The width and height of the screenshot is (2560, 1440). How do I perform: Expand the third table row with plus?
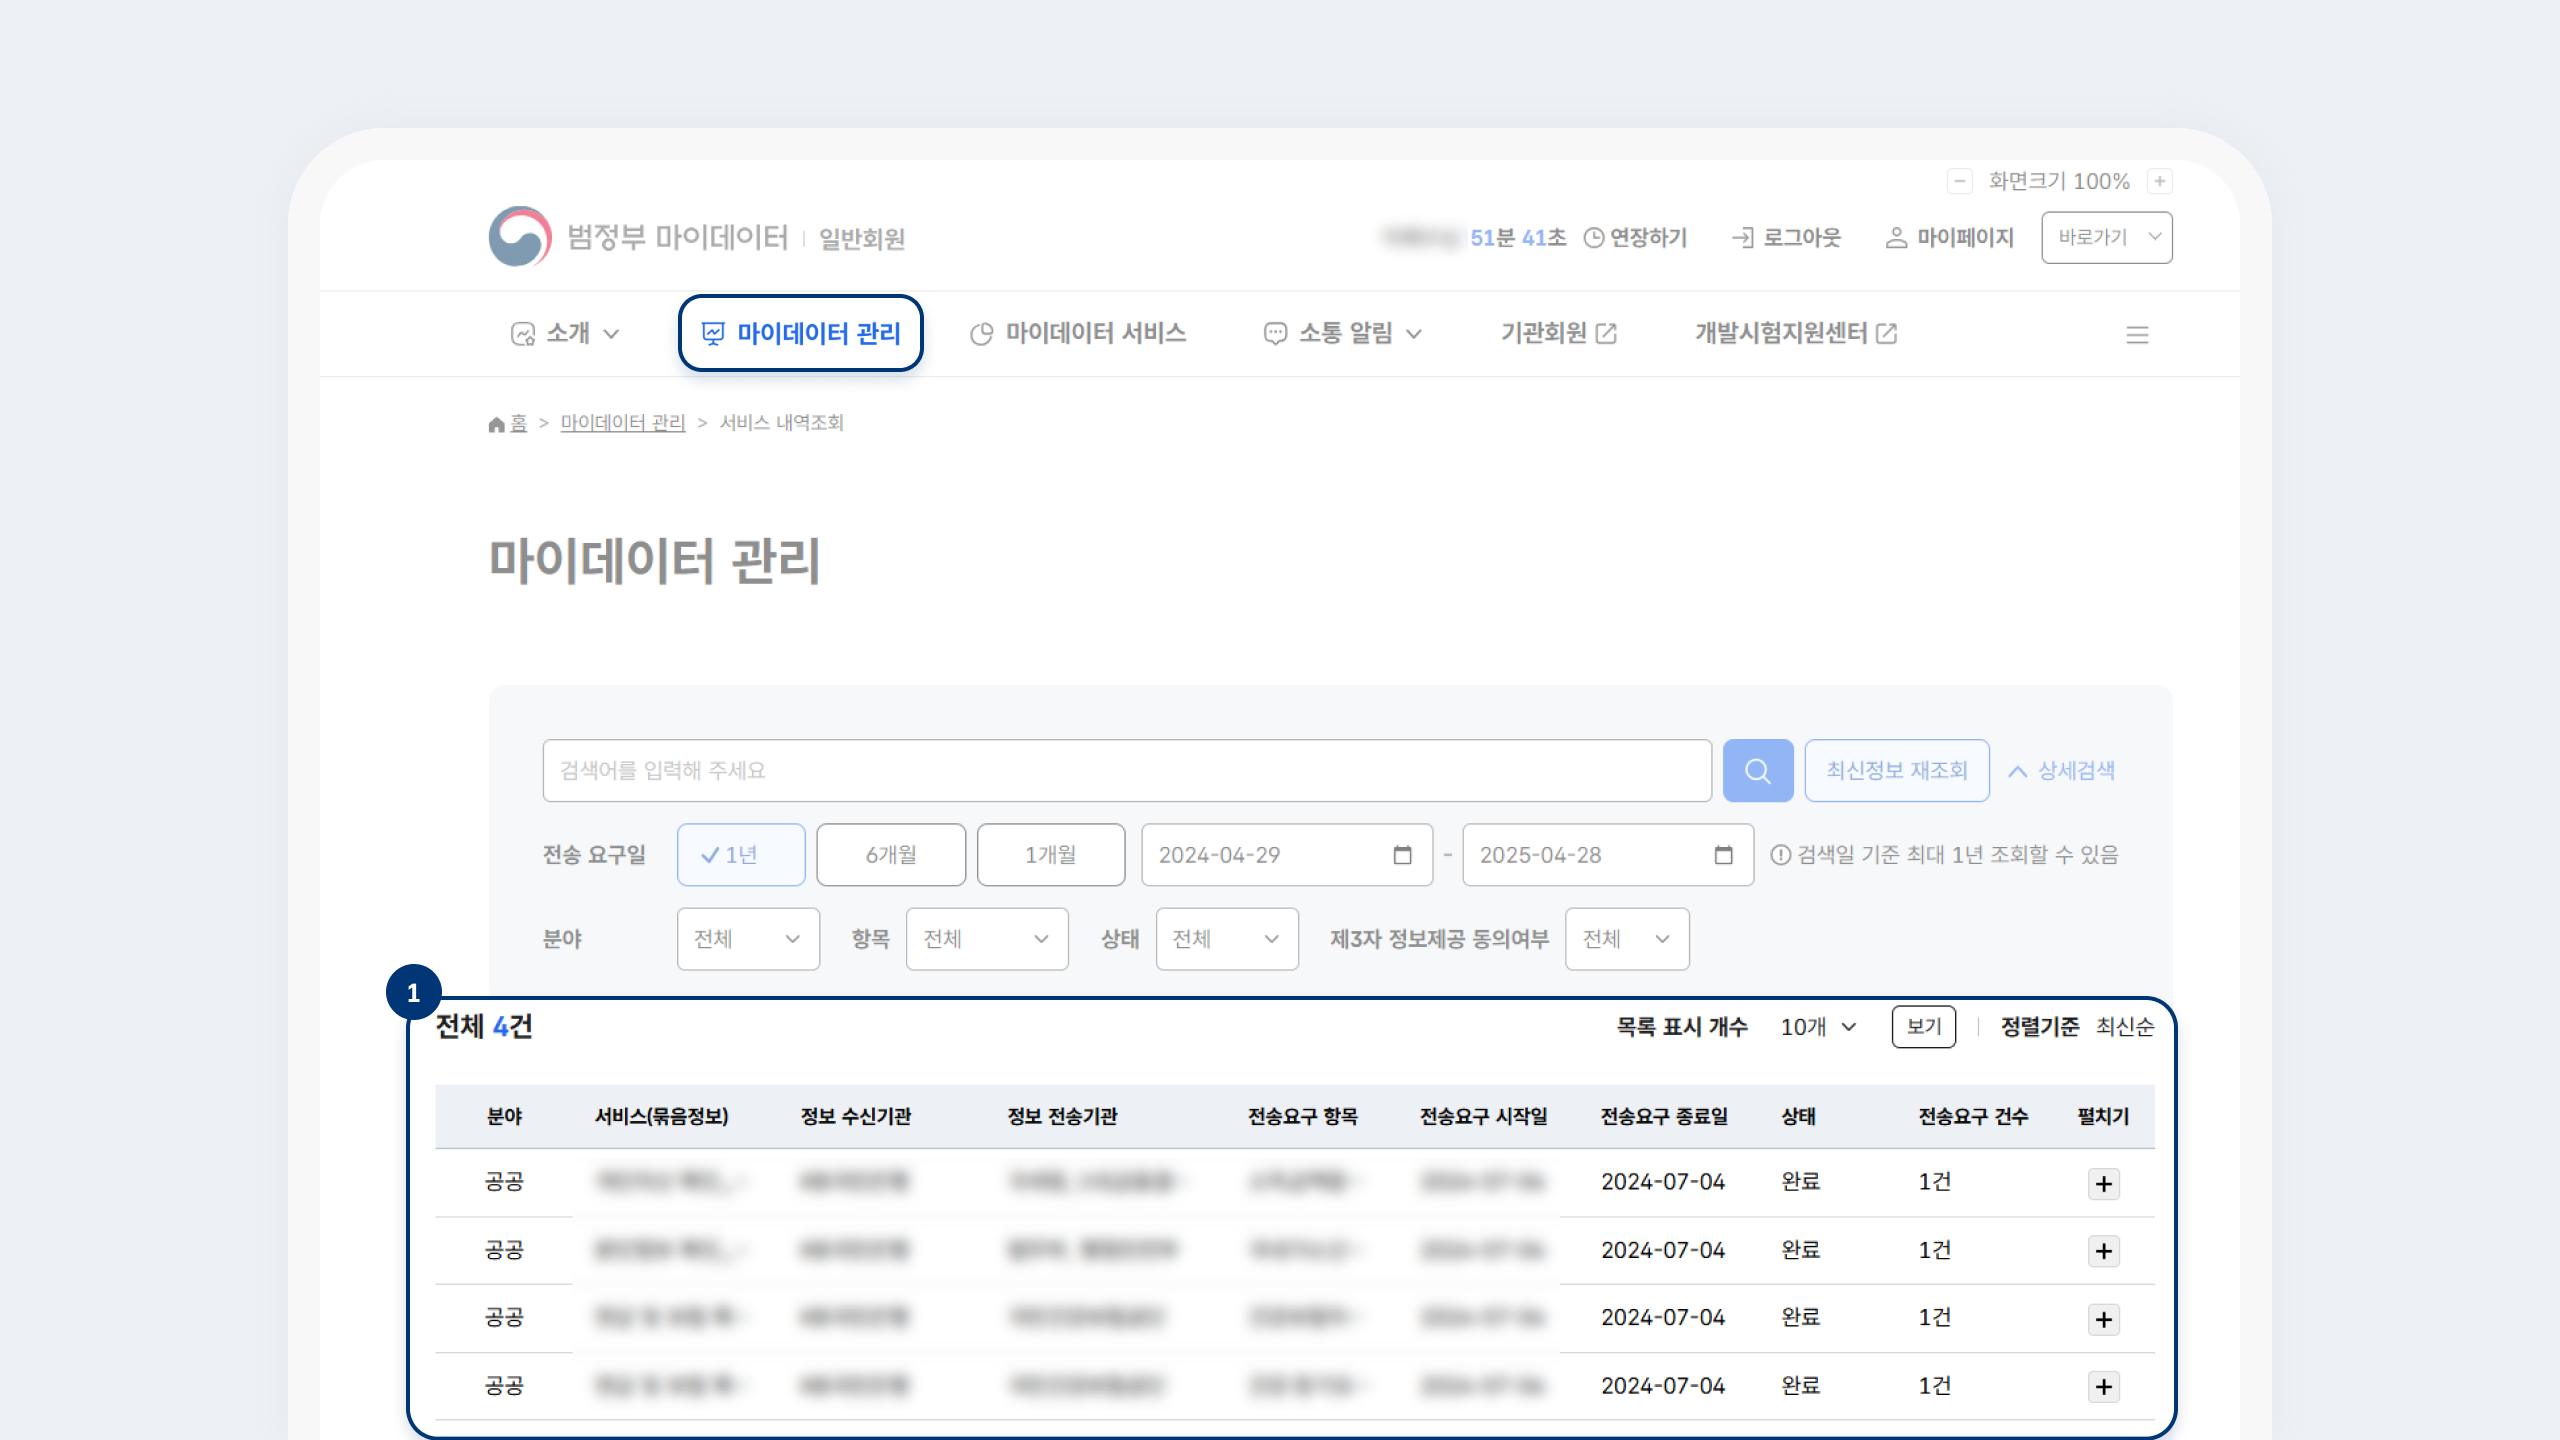[2104, 1319]
